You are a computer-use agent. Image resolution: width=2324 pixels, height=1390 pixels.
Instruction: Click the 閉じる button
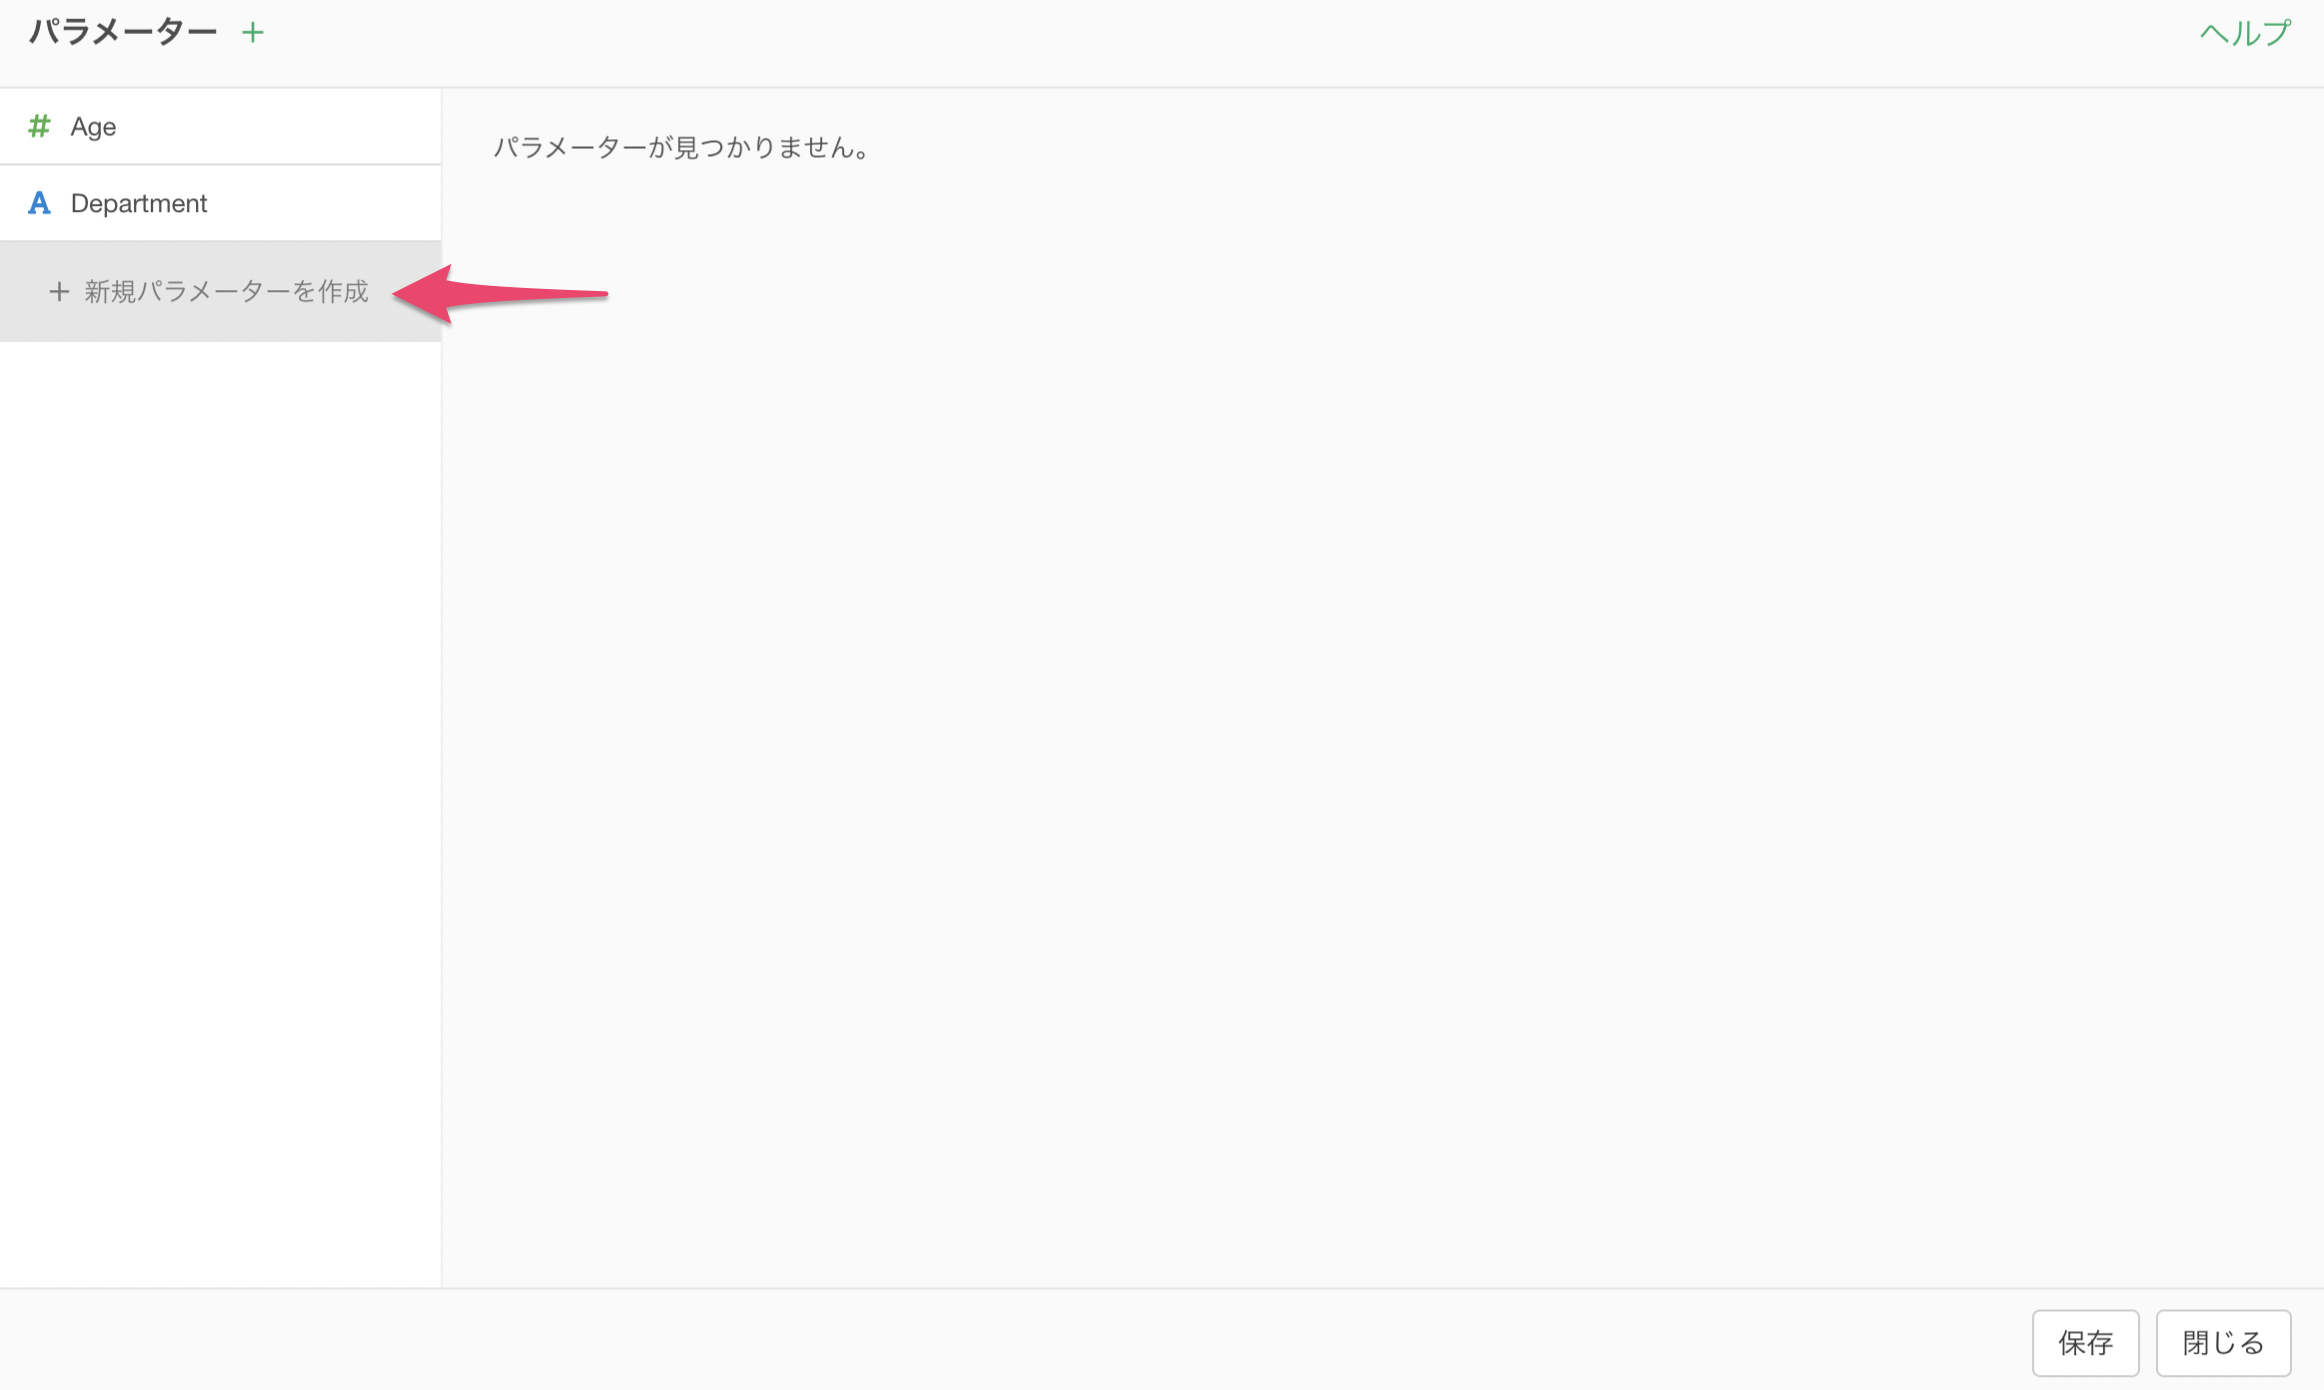coord(2223,1342)
